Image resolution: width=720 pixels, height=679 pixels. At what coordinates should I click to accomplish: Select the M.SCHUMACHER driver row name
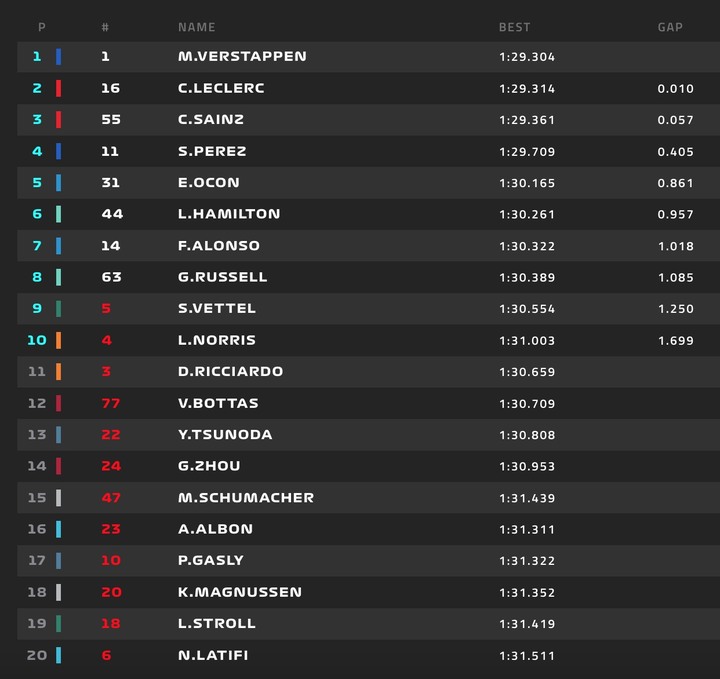[x=246, y=498]
